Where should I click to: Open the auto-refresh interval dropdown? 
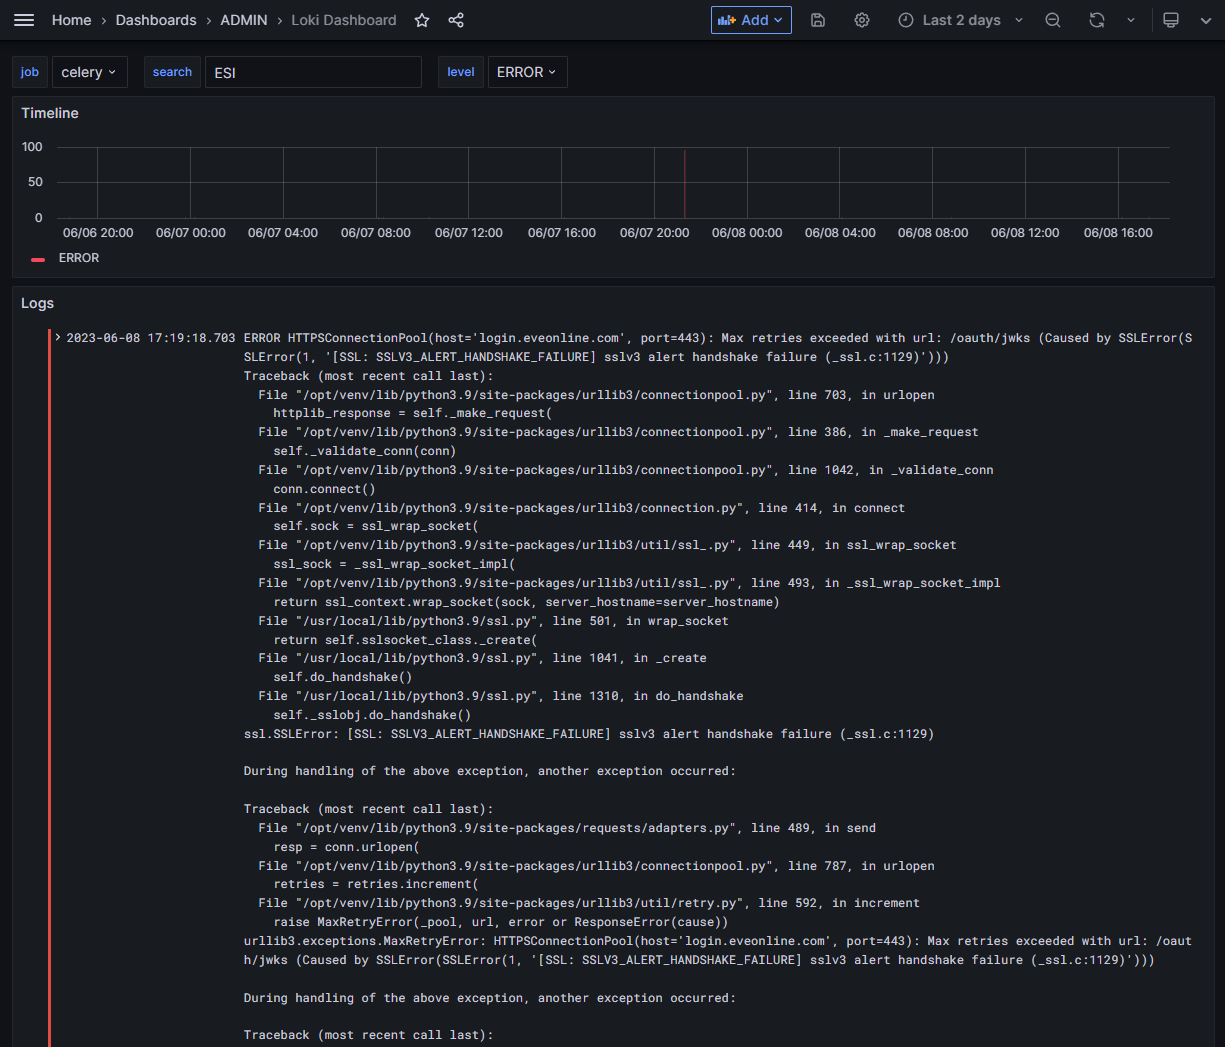[1131, 19]
